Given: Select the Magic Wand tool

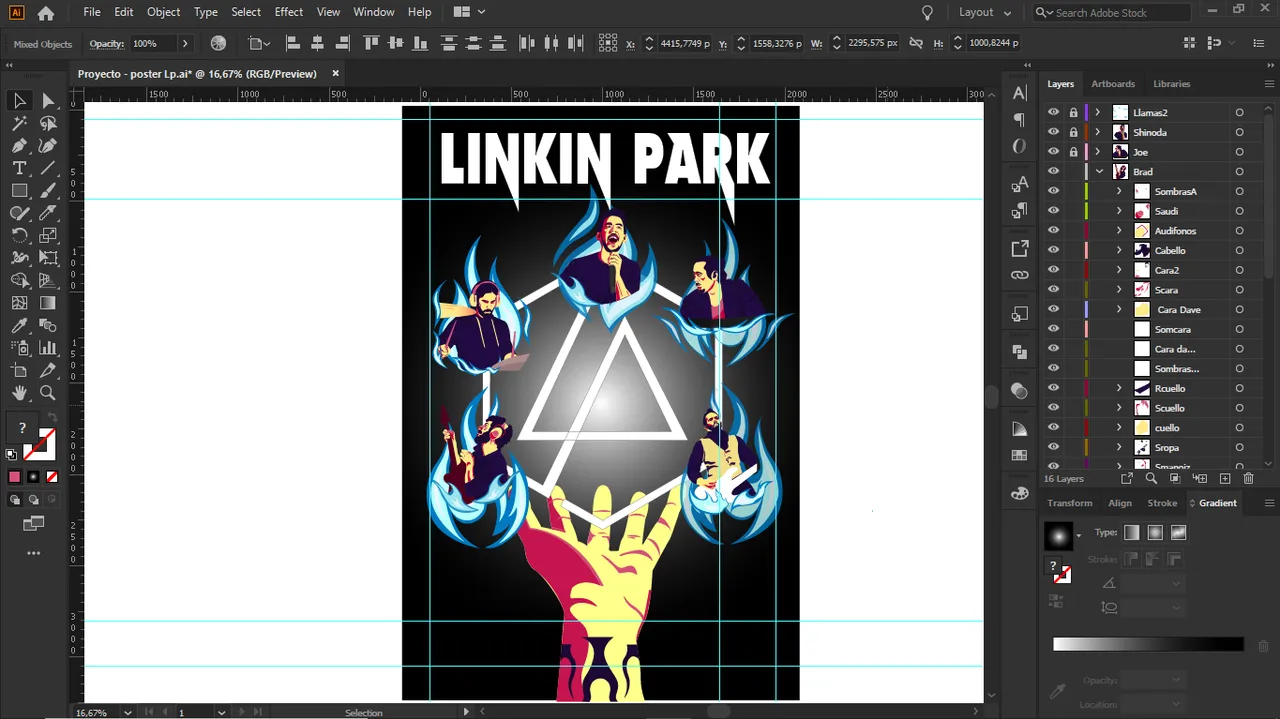Looking at the screenshot, I should 19,124.
